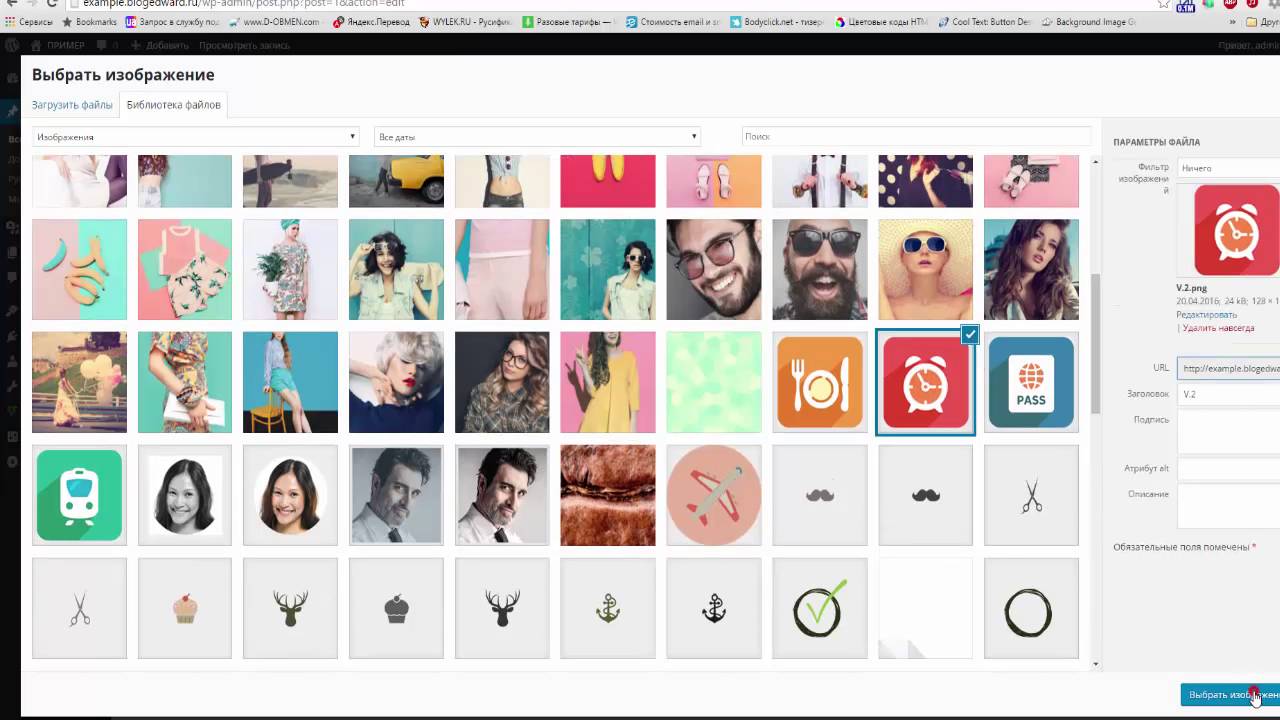Pick the pink airplane circle icon thumbnail

(x=714, y=495)
